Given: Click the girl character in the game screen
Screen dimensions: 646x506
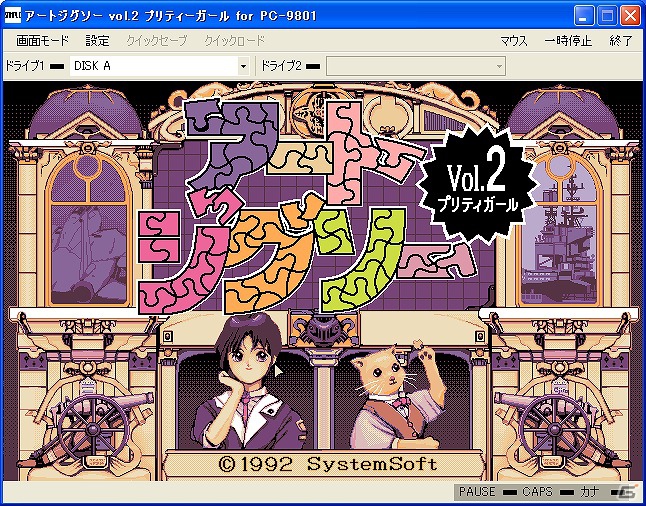Looking at the screenshot, I should 247,383.
